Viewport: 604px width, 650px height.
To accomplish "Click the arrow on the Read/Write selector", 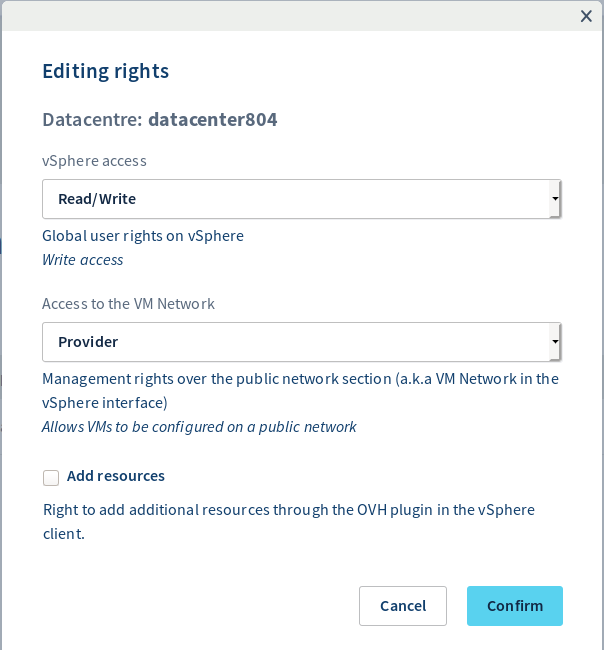I will [x=554, y=199].
